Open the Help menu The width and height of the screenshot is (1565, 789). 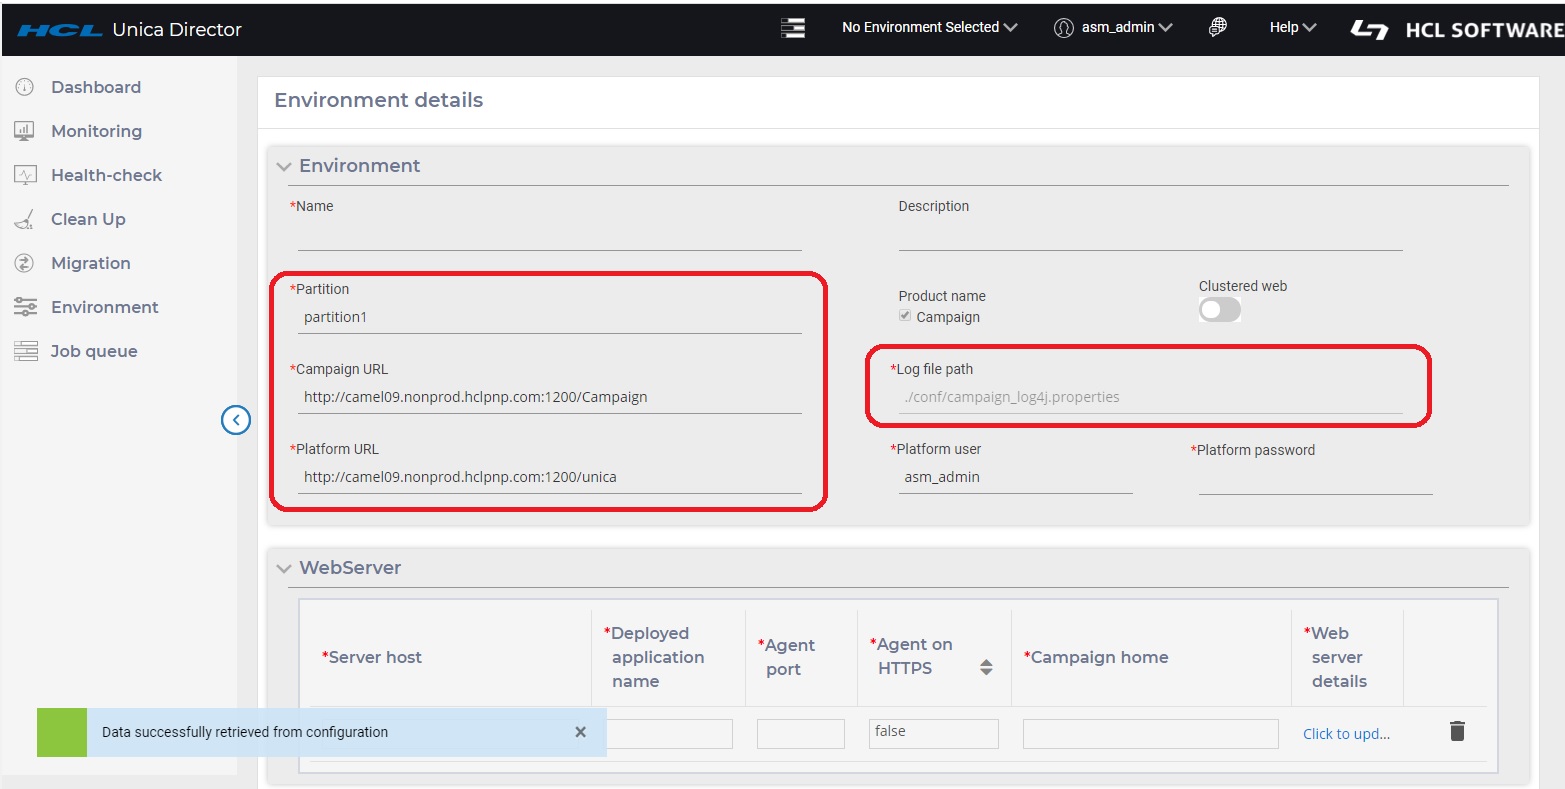[1291, 27]
